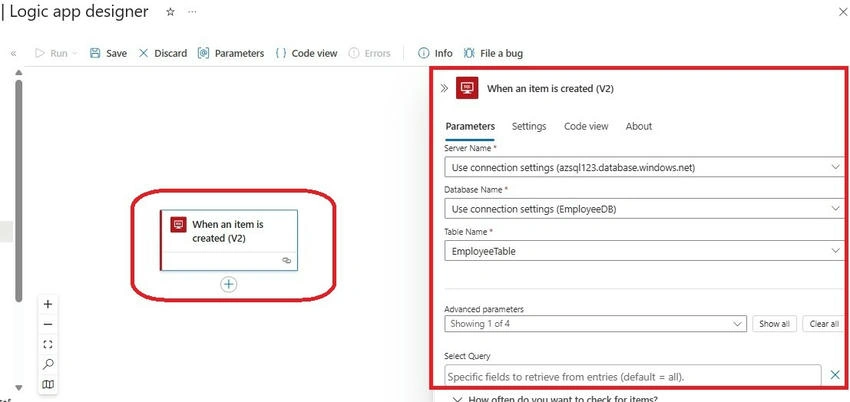Open the ellipsis more options in title
Viewport: 850px width, 402px height.
coord(192,12)
